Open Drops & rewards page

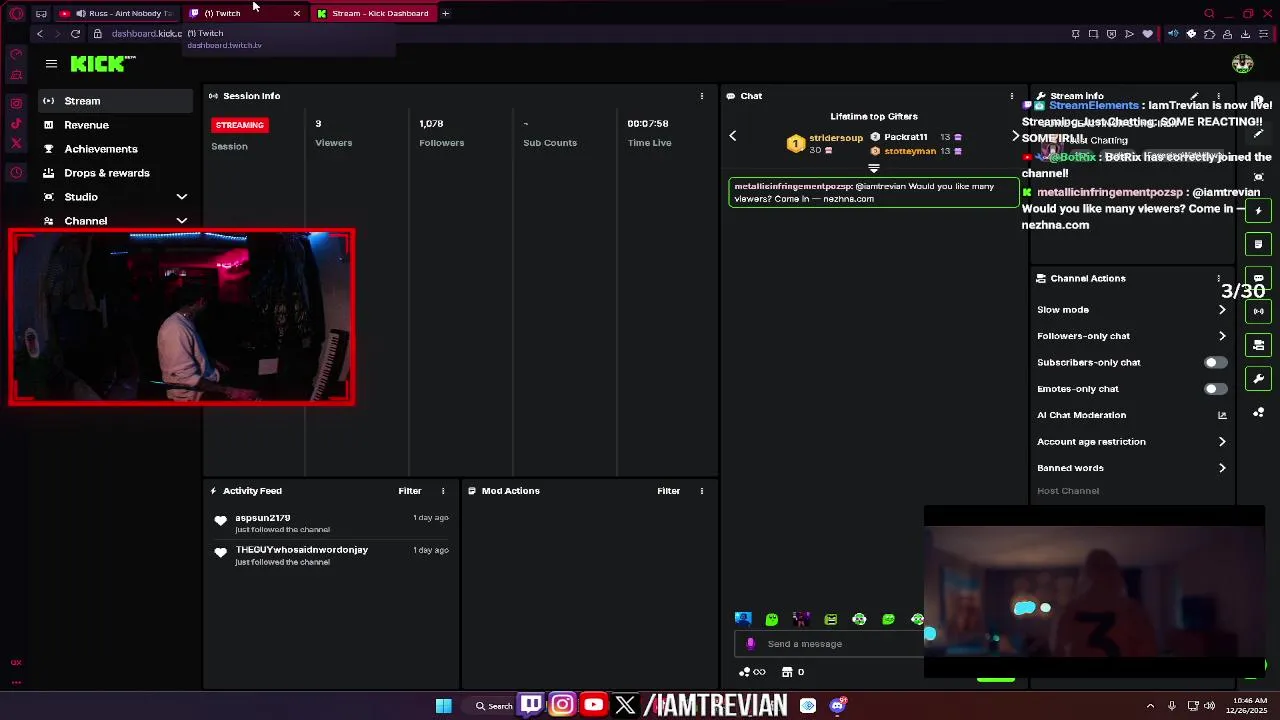coord(116,173)
